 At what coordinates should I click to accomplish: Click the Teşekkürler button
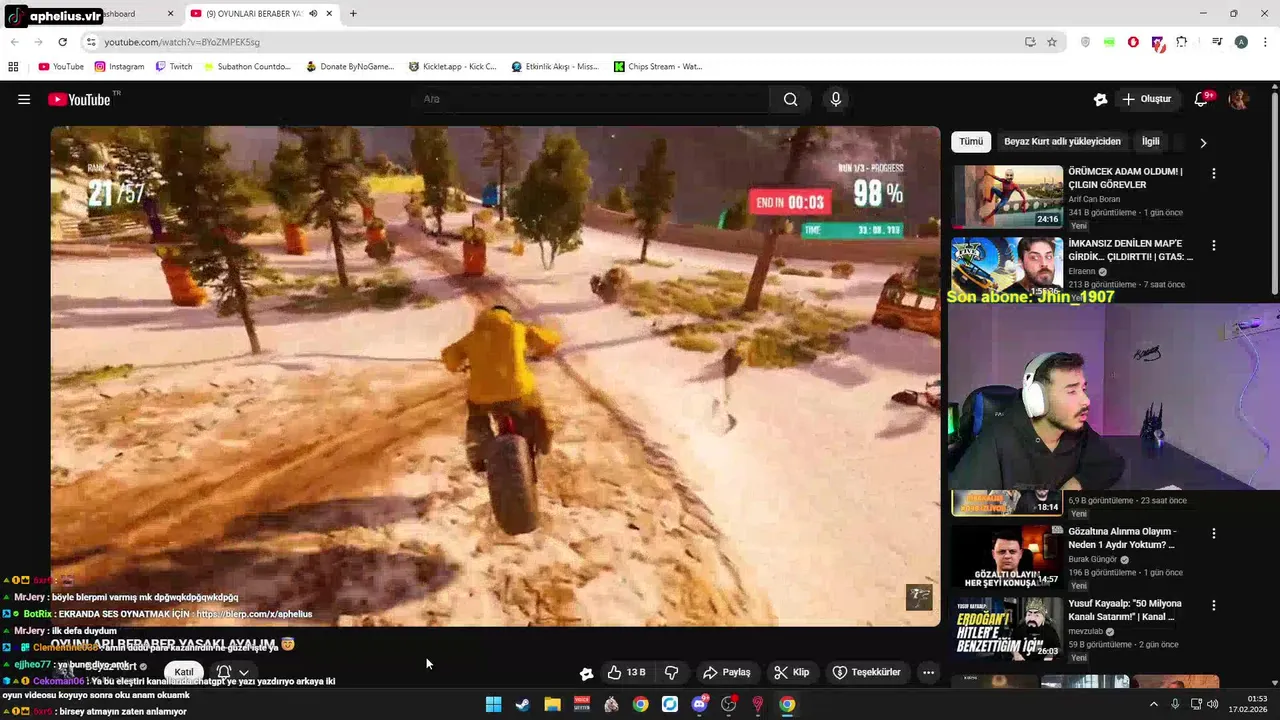coord(866,672)
